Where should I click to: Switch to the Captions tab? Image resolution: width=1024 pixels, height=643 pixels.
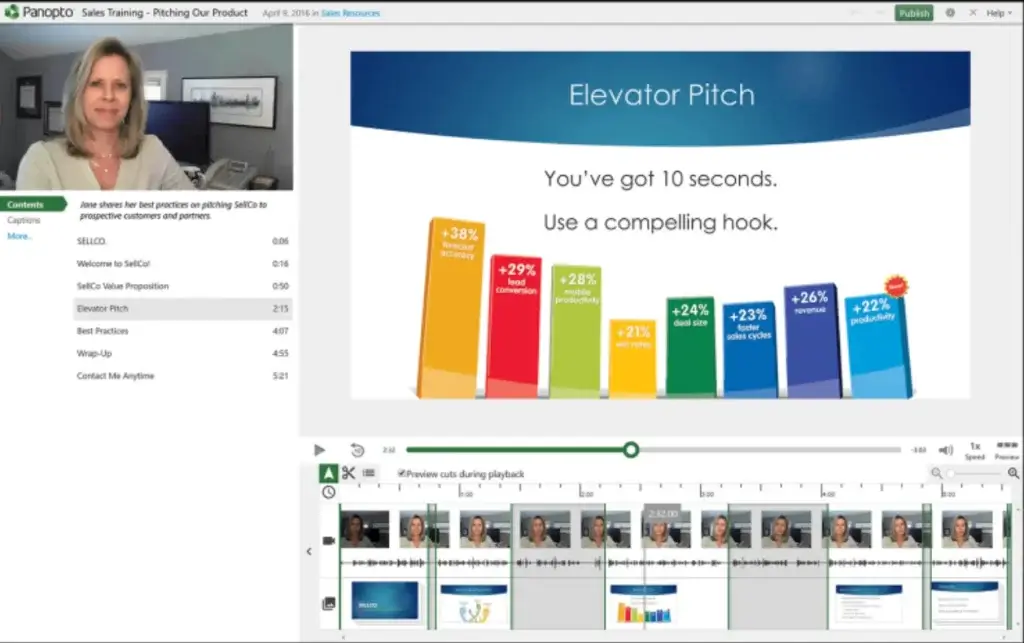[24, 220]
